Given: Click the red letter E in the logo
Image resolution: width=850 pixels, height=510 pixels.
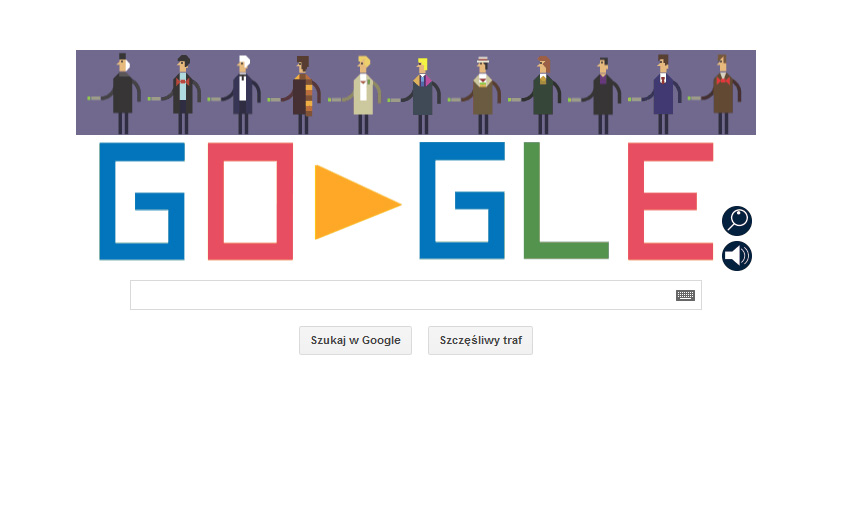Looking at the screenshot, I should click(670, 201).
